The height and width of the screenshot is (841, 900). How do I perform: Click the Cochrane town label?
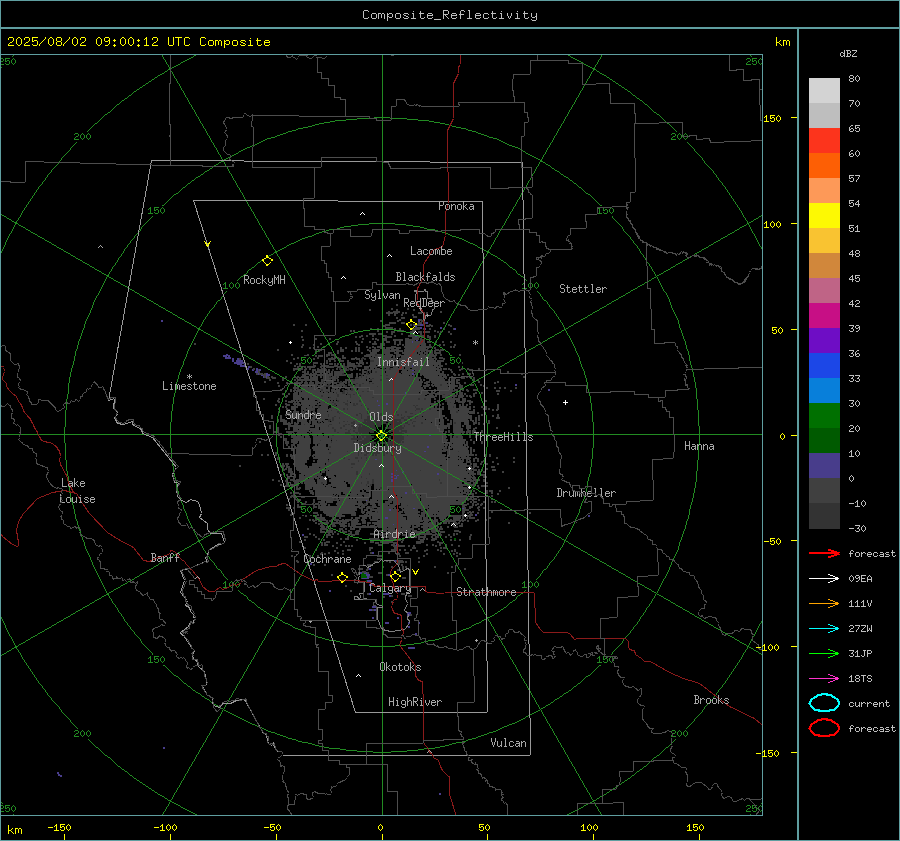coord(327,559)
